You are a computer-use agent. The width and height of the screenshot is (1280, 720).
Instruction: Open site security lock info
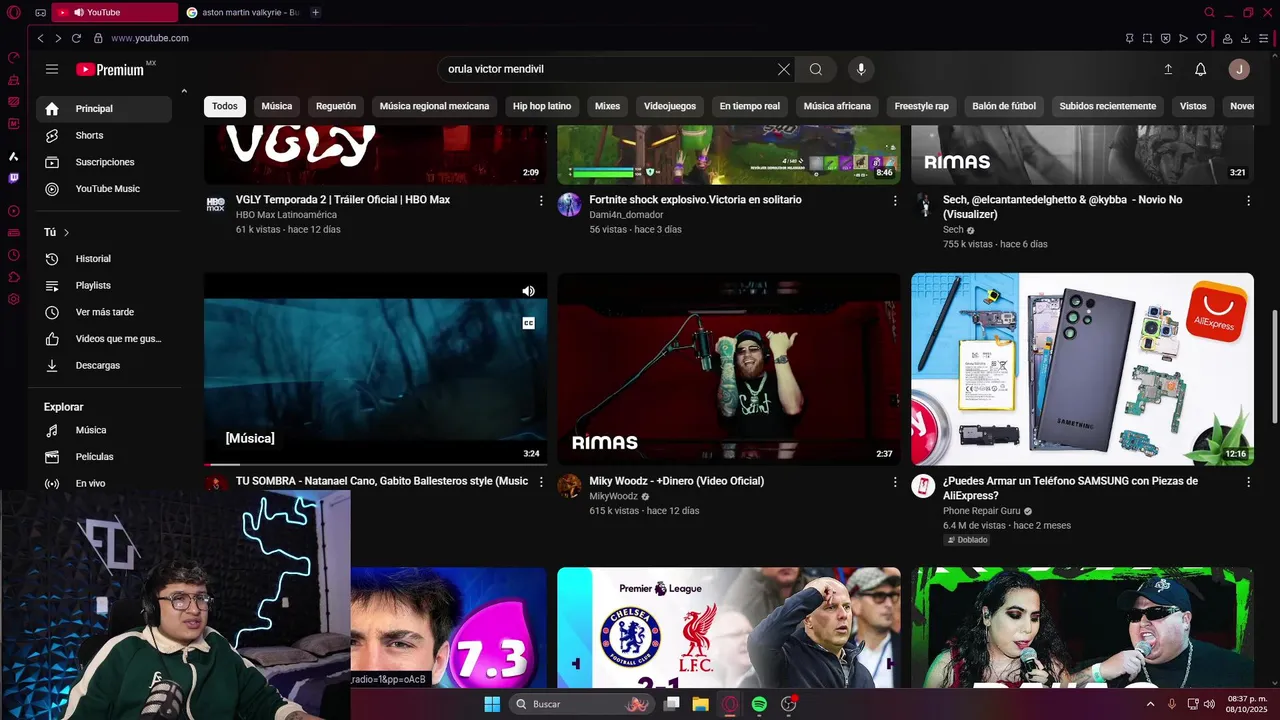point(98,38)
